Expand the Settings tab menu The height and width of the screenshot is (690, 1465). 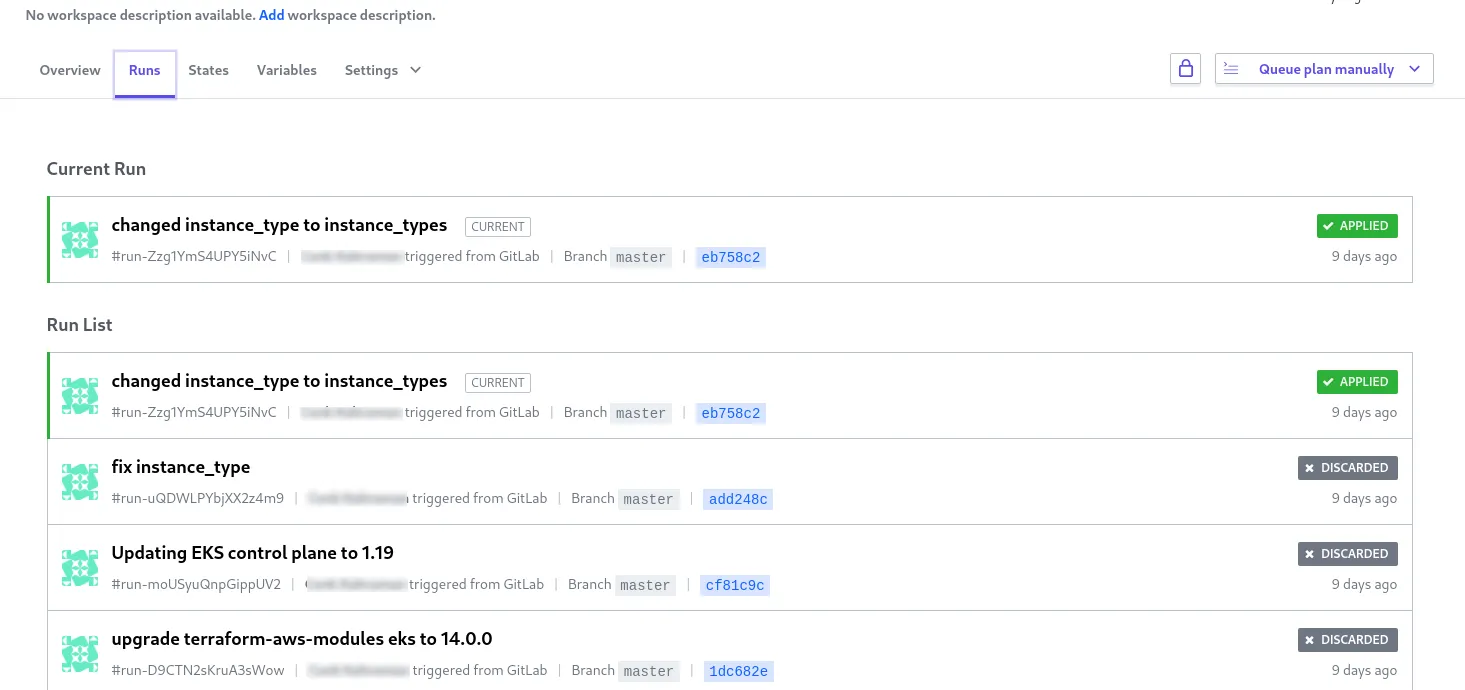click(382, 70)
